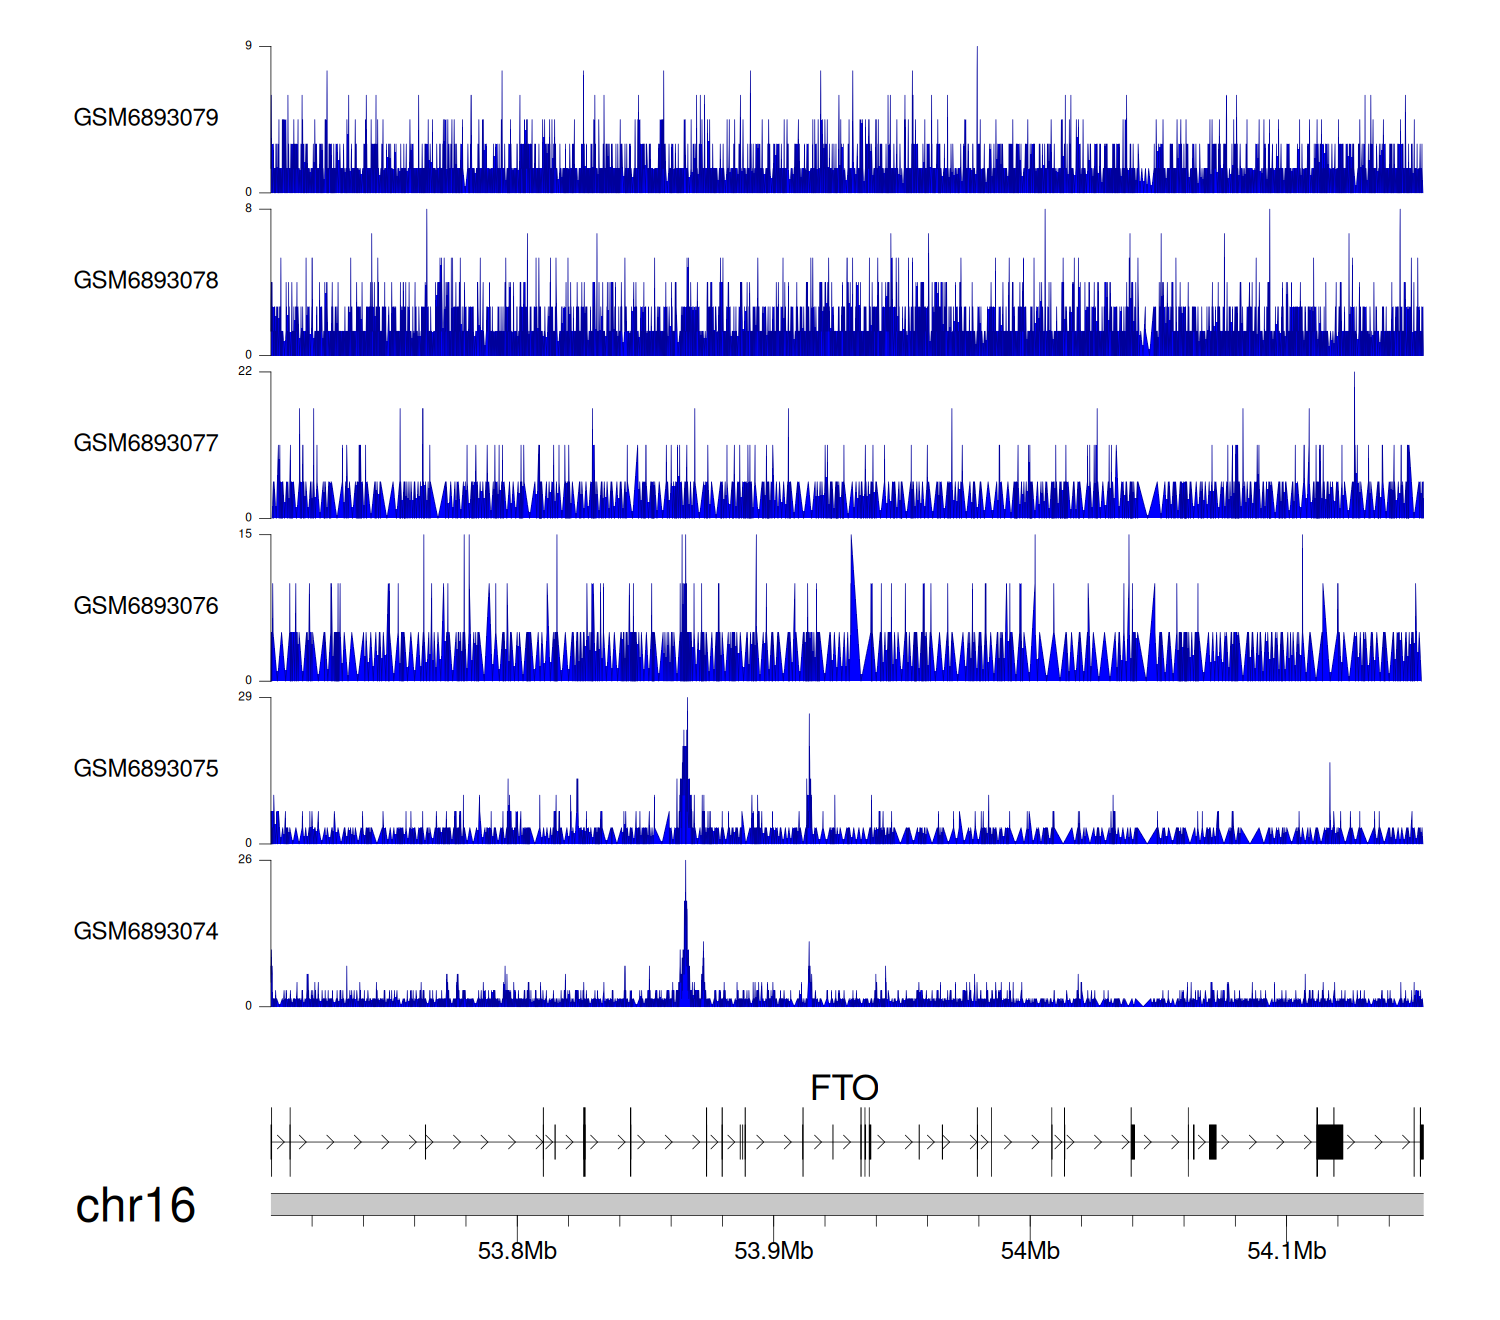Click the y-axis maximum value 22

[245, 371]
